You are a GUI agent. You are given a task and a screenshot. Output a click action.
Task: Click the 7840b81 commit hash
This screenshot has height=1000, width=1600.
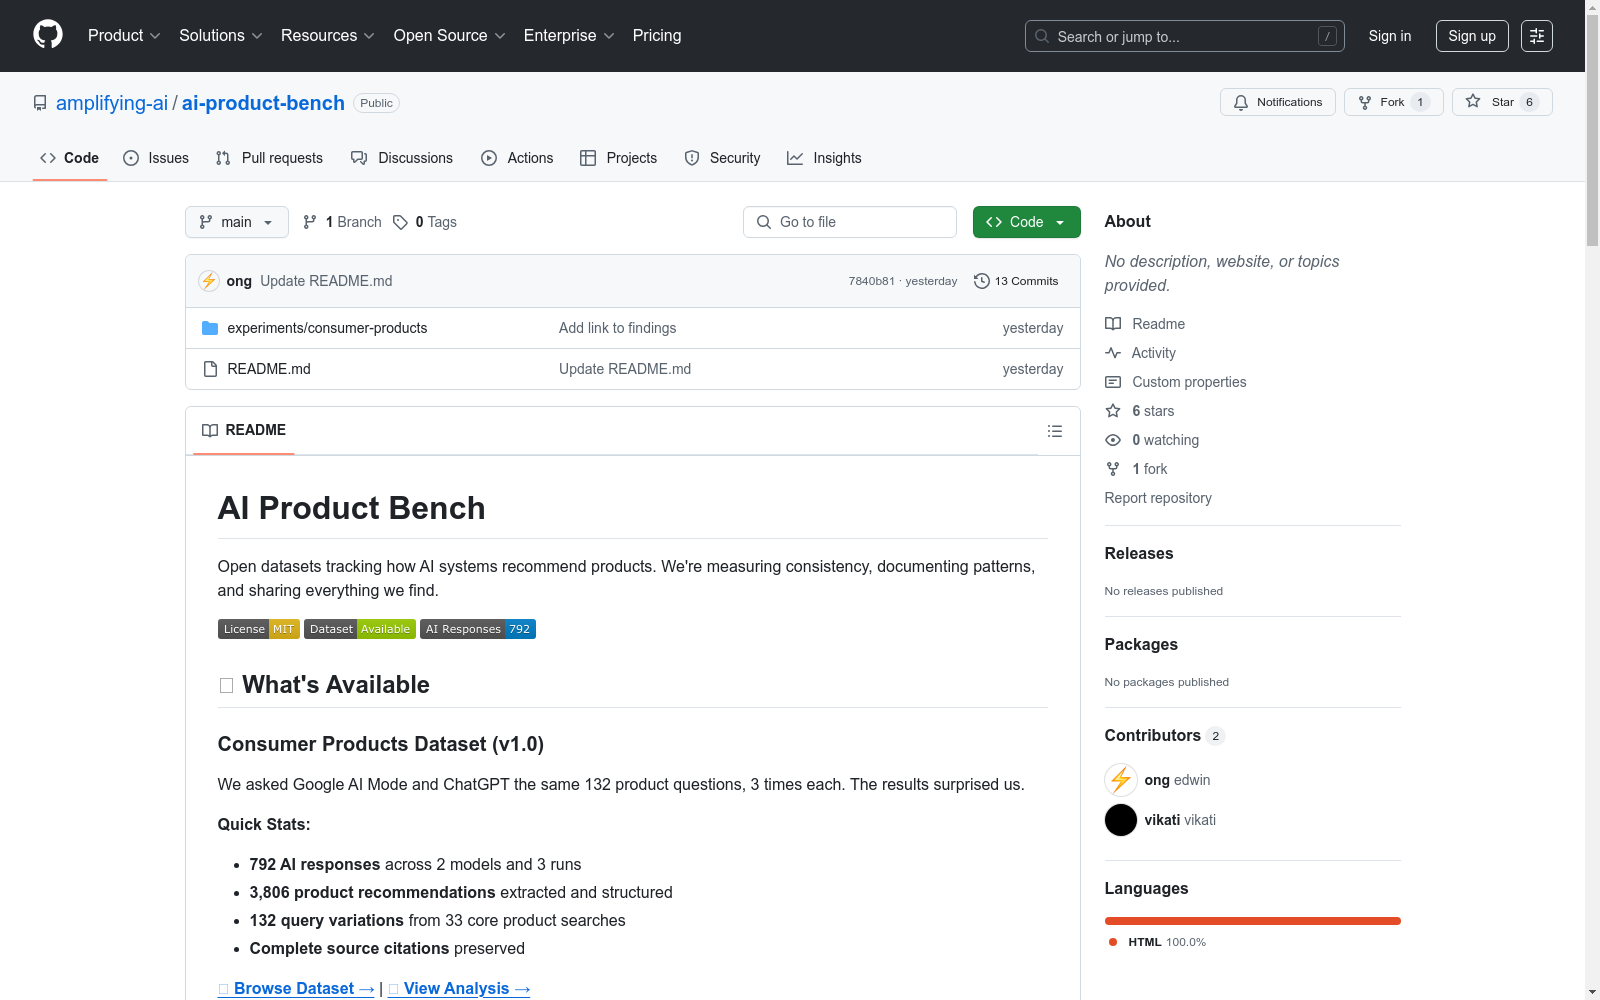pos(872,281)
